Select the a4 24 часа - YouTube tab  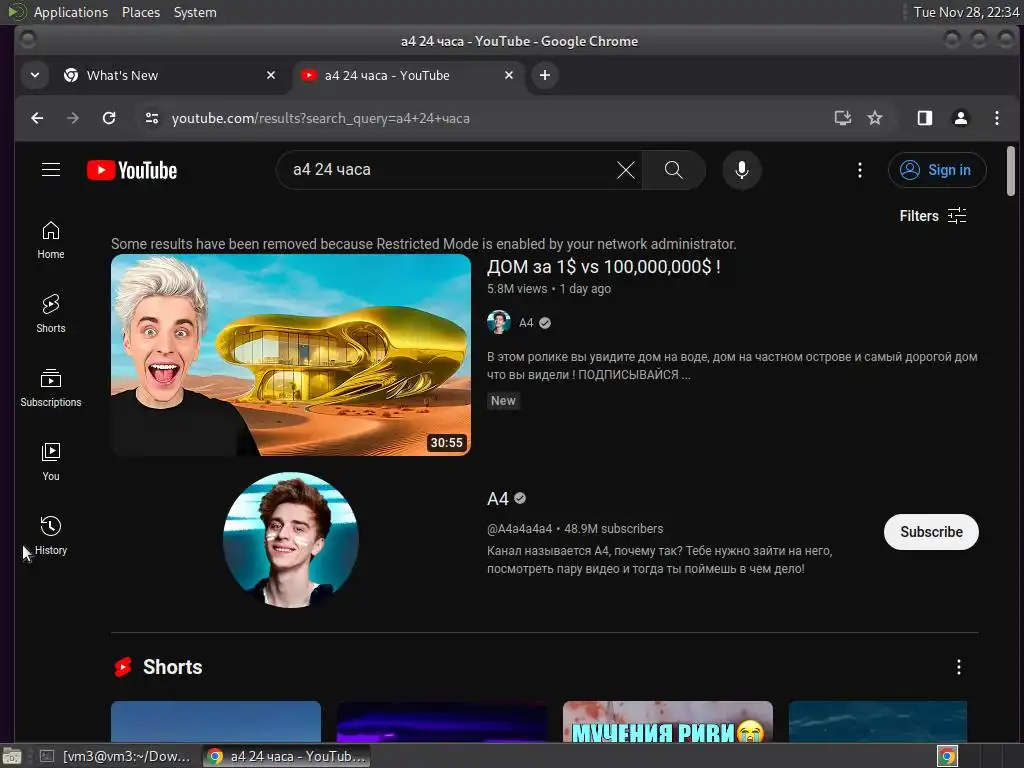[x=408, y=75]
